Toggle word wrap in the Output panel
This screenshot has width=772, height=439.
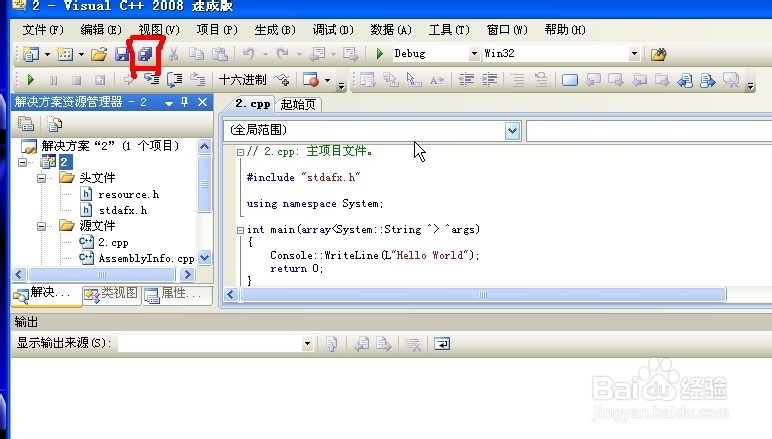click(442, 344)
